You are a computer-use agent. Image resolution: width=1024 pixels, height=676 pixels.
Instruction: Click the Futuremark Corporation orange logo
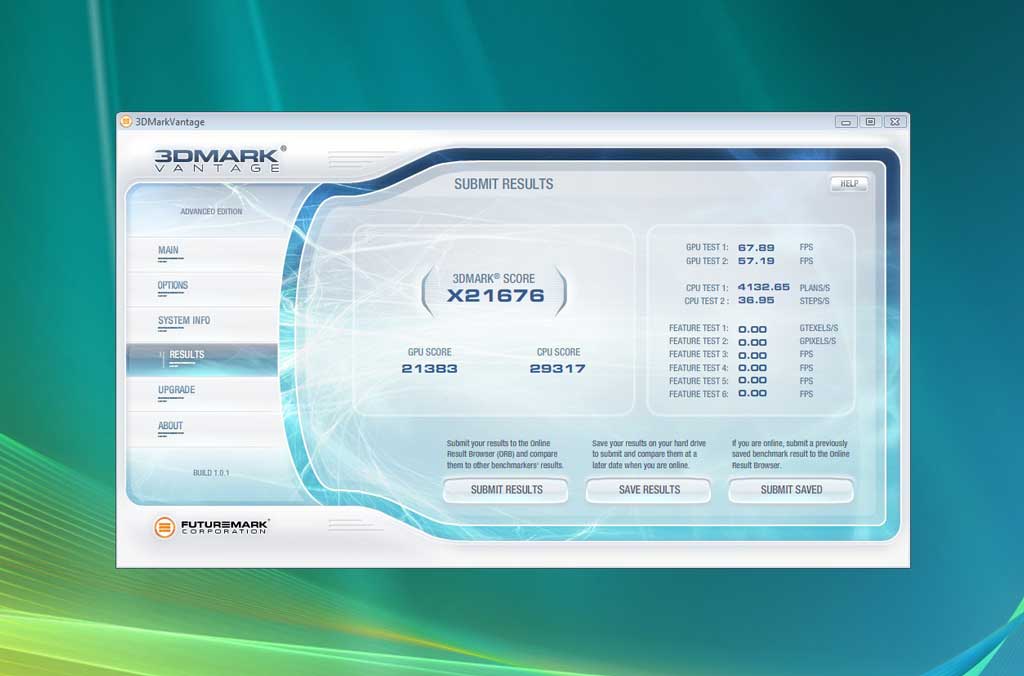tap(165, 526)
